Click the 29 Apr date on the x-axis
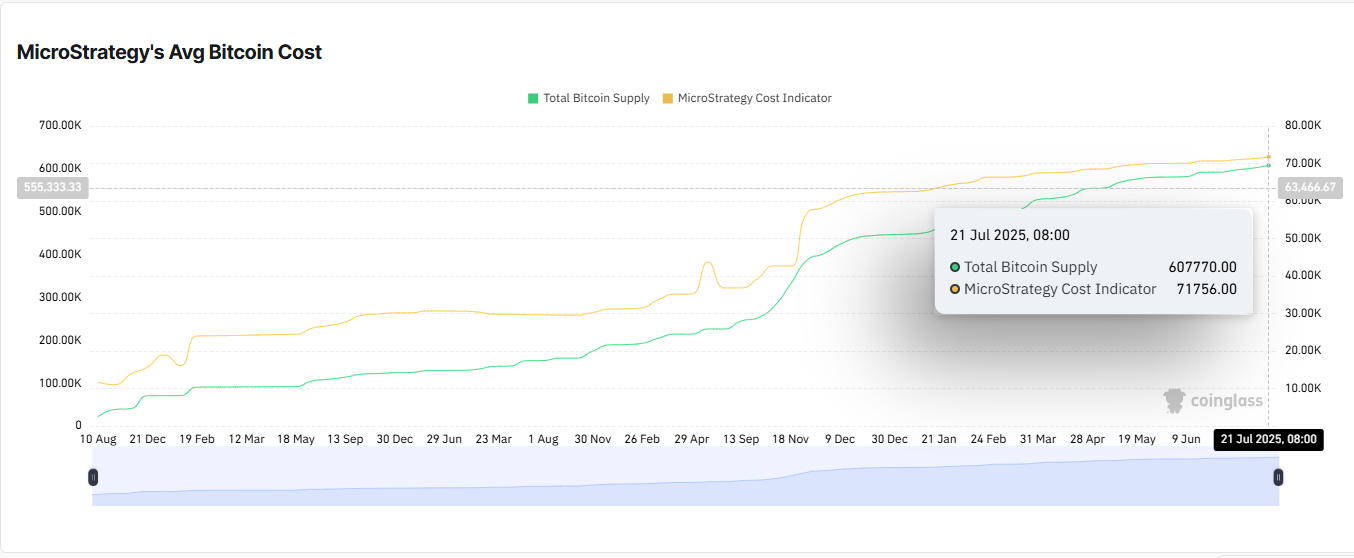The height and width of the screenshot is (558, 1354). (692, 439)
